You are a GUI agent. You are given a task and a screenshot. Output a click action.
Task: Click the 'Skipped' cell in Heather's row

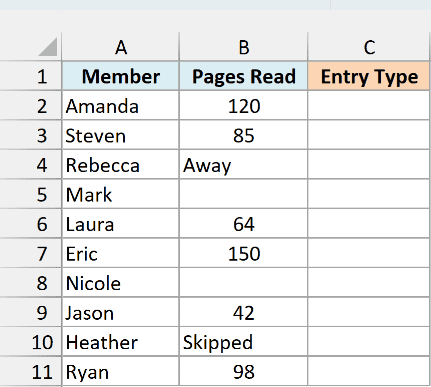tap(243, 342)
